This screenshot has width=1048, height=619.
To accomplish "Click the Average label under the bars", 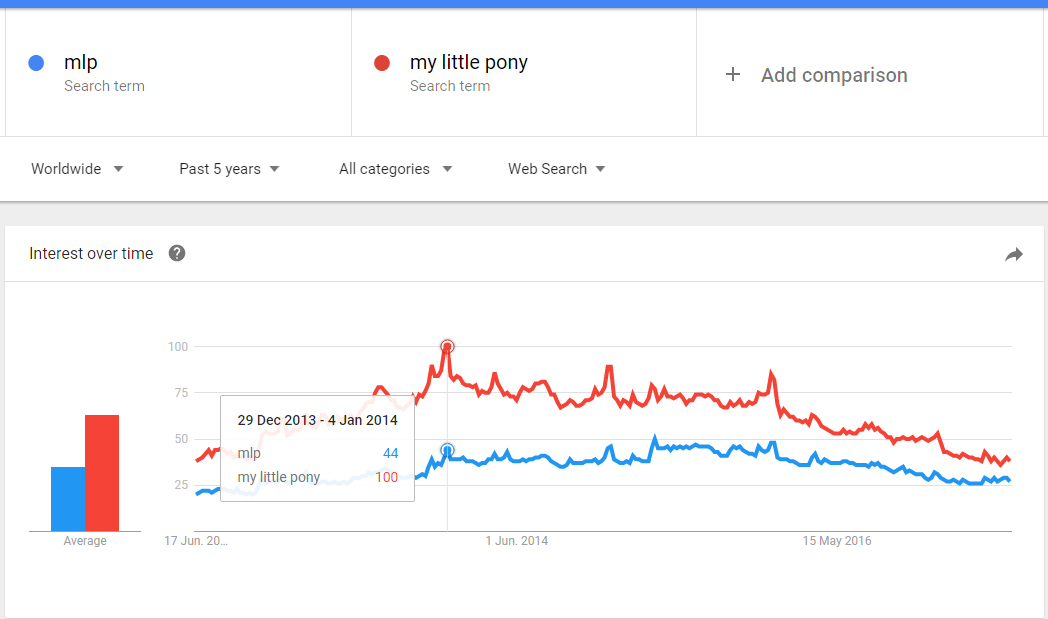I will point(85,541).
